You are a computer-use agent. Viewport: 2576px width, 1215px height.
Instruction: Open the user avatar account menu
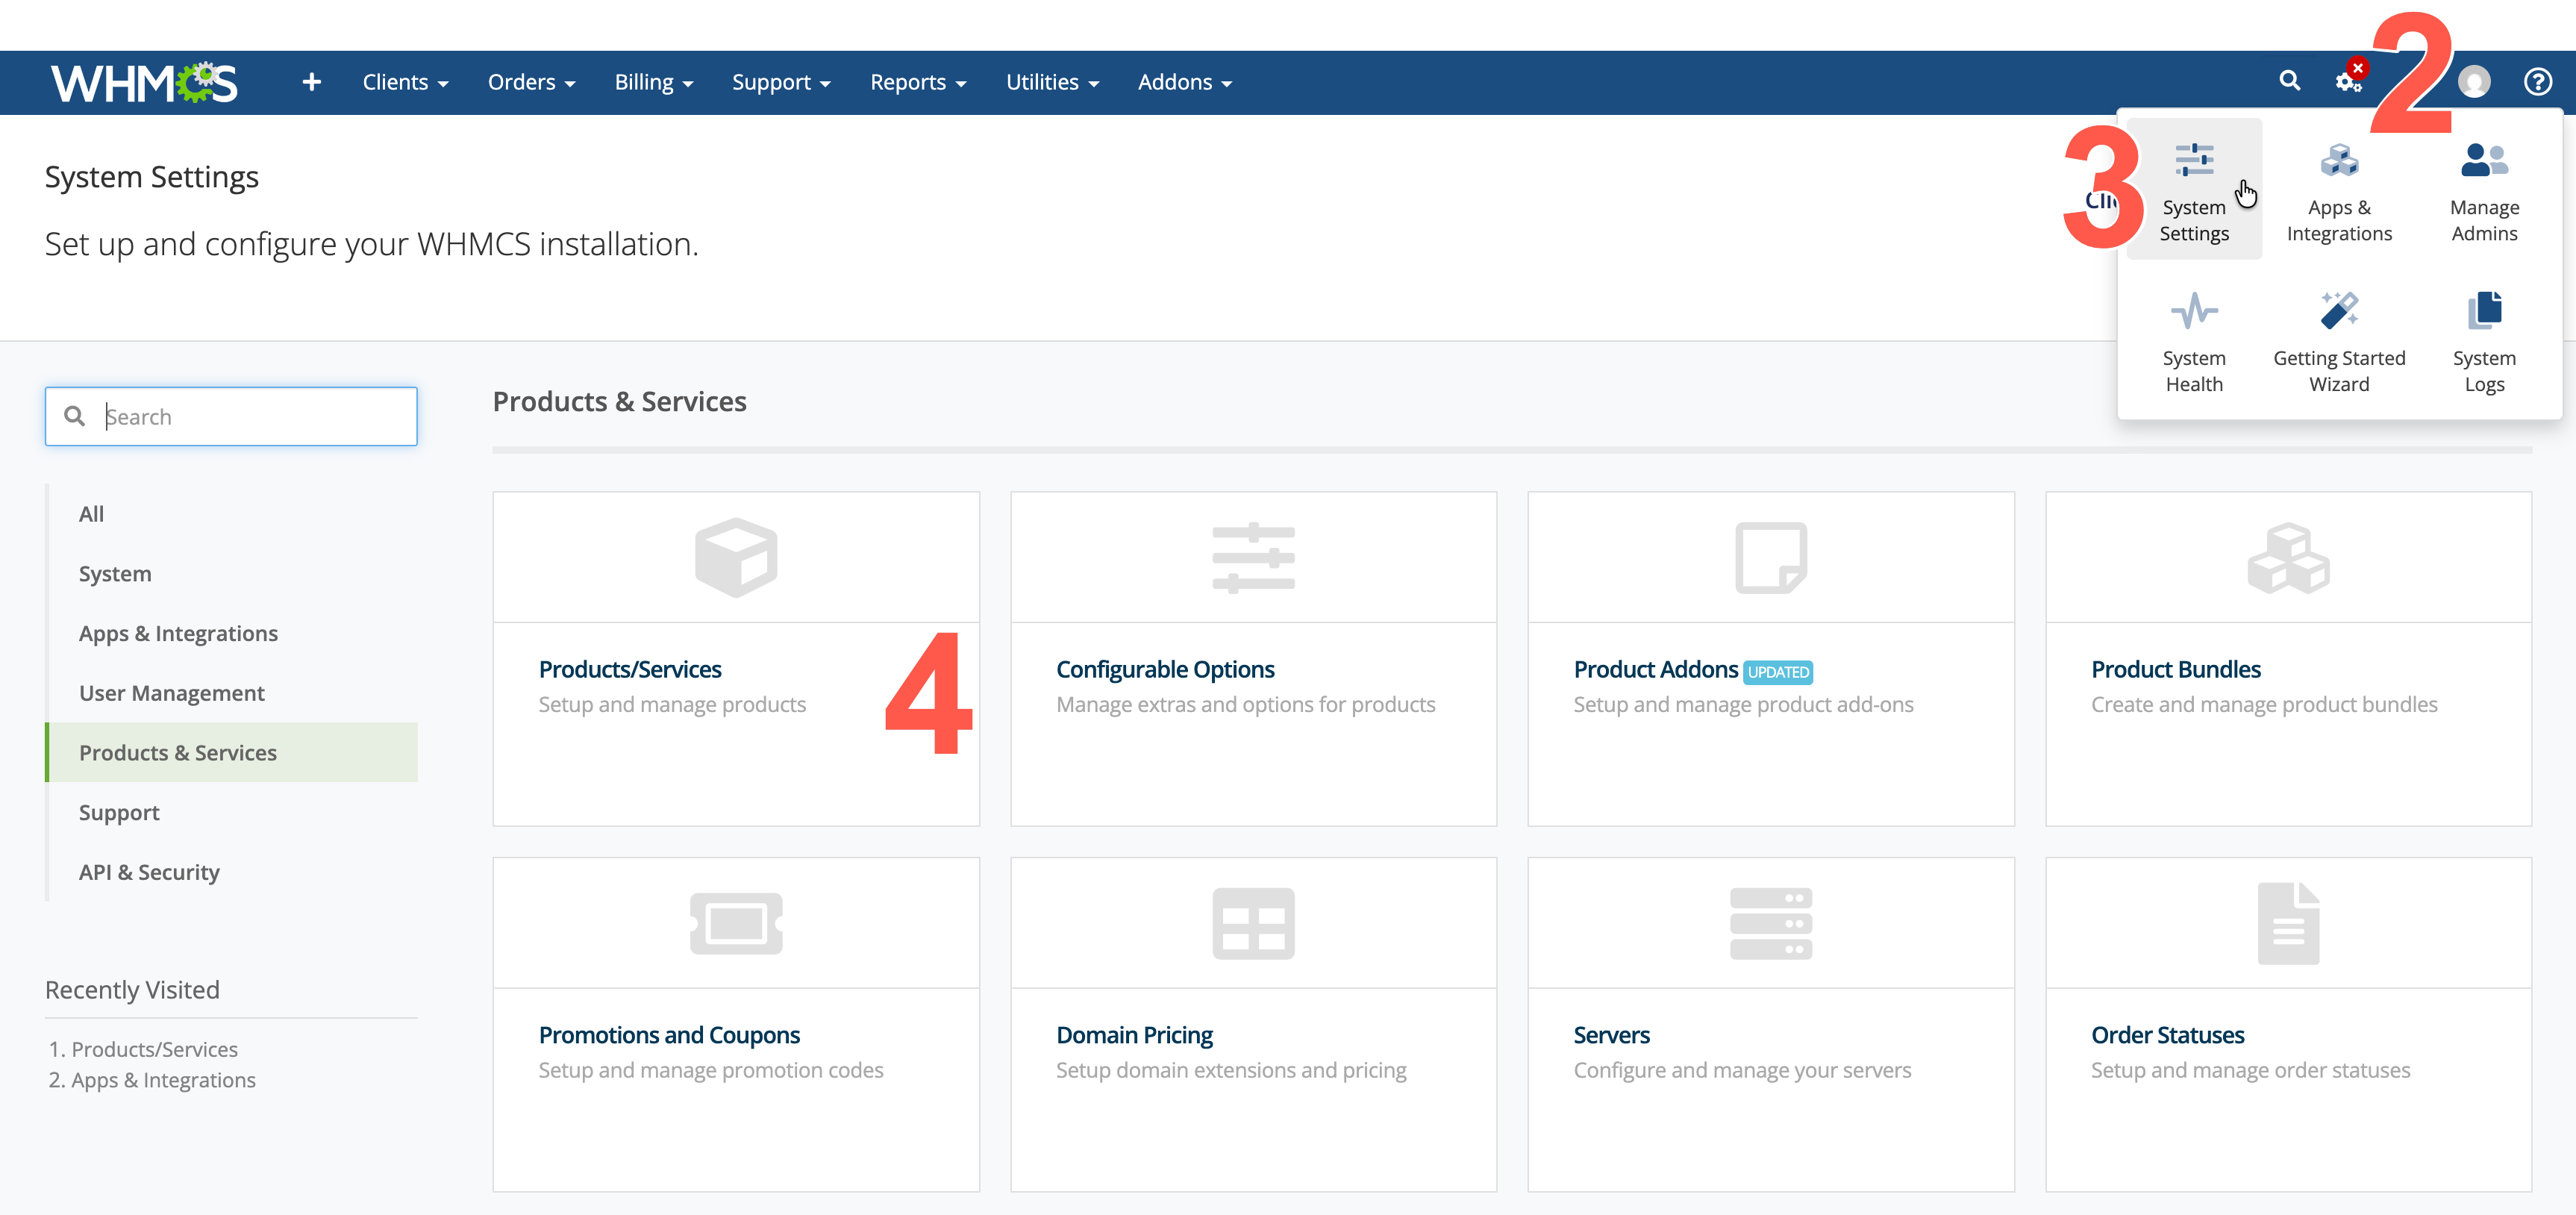[x=2474, y=81]
